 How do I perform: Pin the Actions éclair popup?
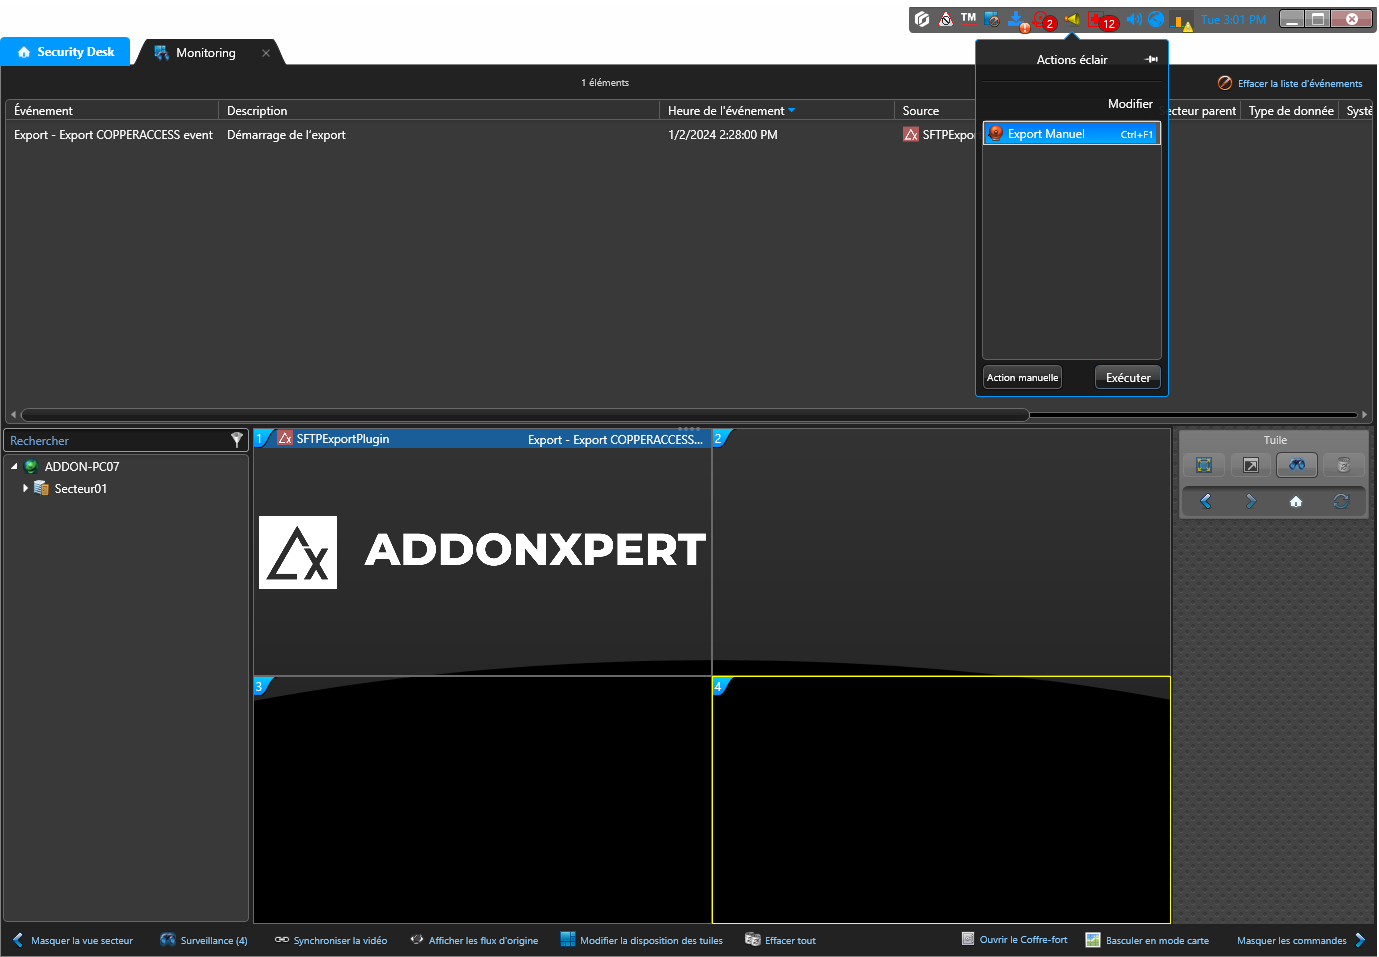[1151, 60]
